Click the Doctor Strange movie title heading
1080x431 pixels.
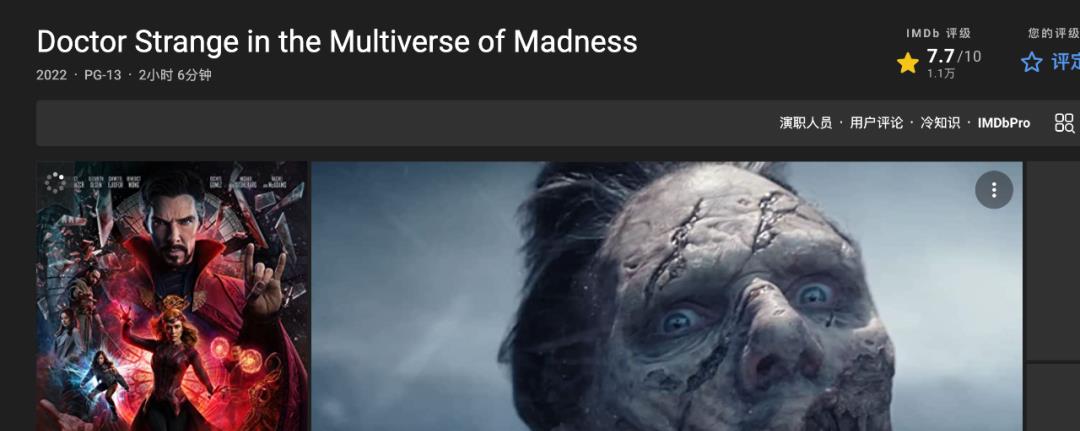pos(337,42)
